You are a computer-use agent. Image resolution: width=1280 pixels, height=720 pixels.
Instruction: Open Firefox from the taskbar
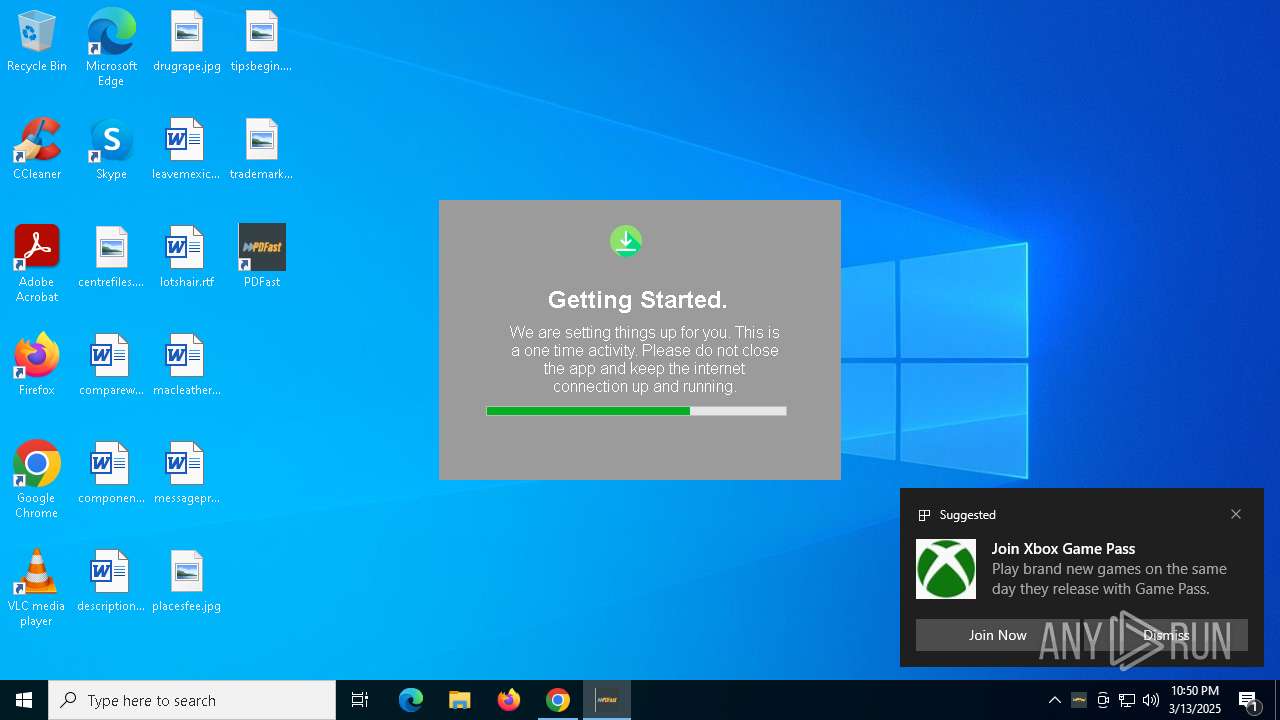tap(509, 700)
